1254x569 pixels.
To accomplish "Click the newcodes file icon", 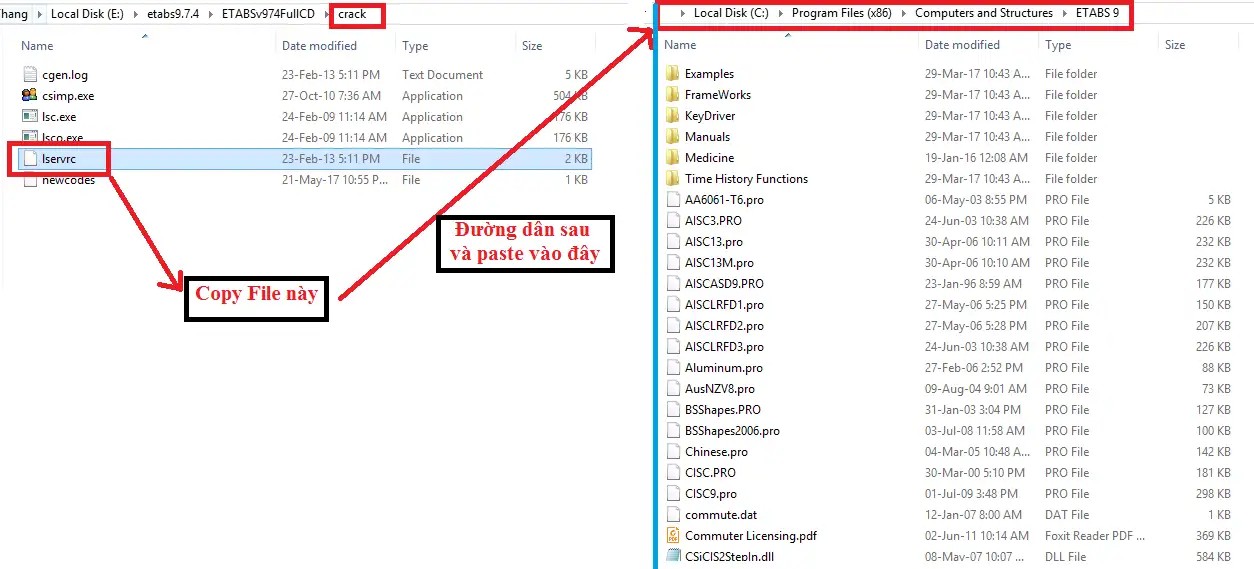I will coord(29,180).
